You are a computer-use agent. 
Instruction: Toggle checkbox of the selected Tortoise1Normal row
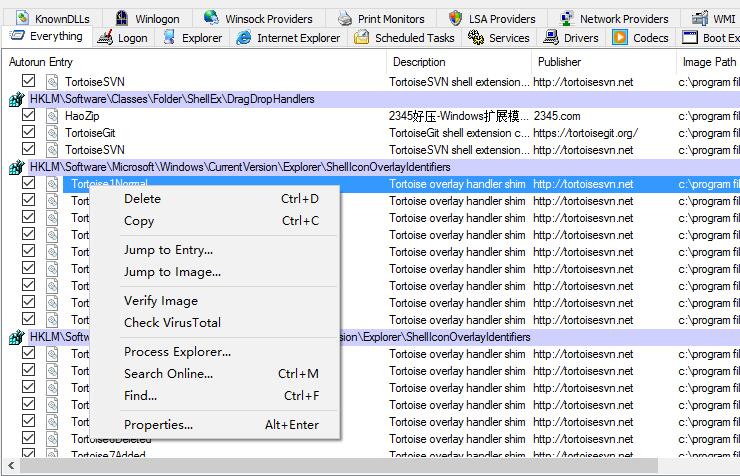pos(28,183)
